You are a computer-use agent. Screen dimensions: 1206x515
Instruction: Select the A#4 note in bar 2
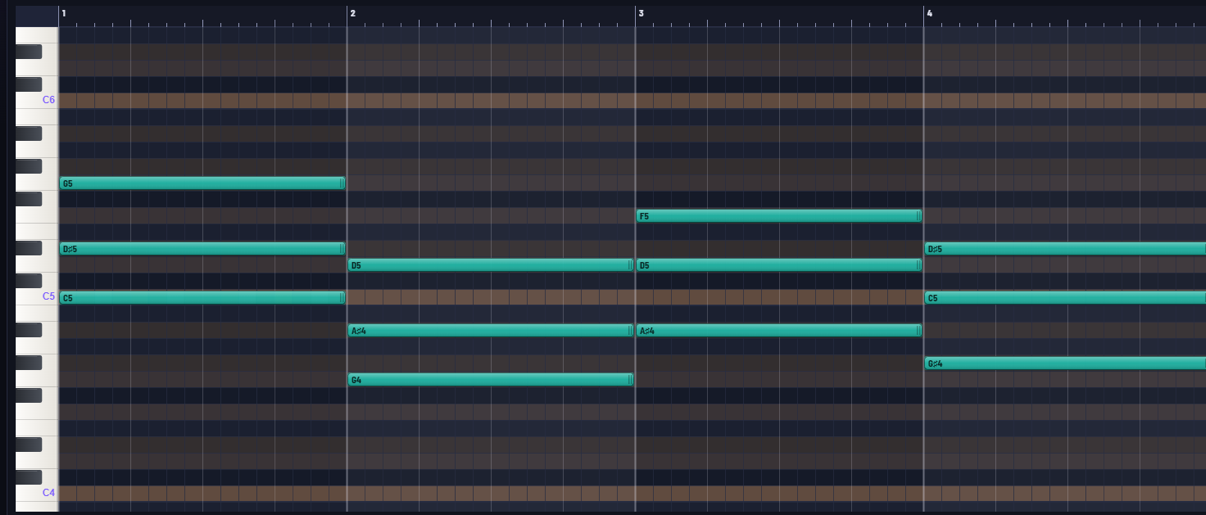point(491,331)
